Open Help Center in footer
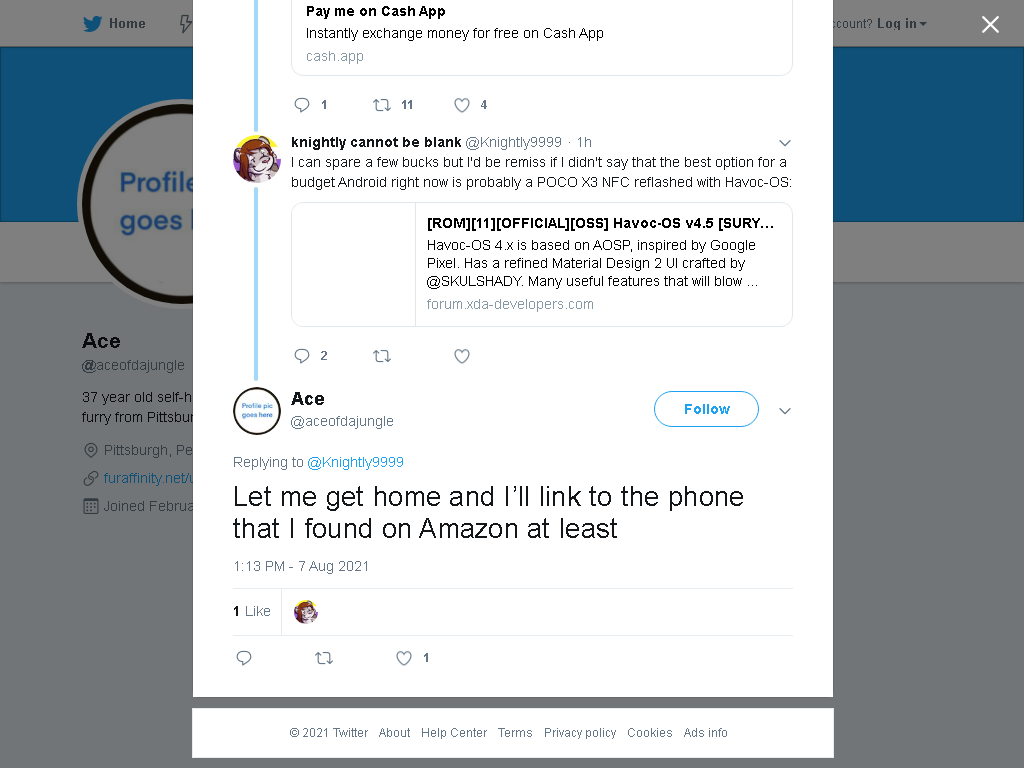1024x768 pixels. click(x=454, y=733)
